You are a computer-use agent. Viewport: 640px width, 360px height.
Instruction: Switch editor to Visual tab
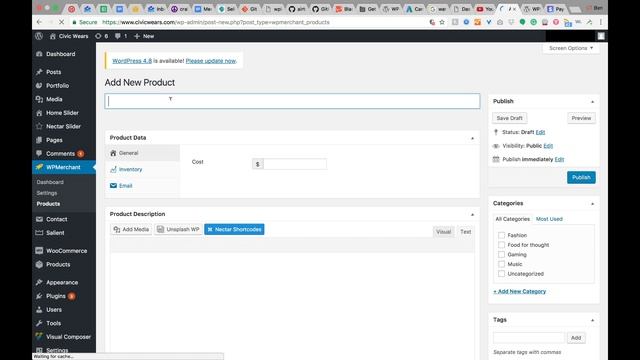[443, 231]
